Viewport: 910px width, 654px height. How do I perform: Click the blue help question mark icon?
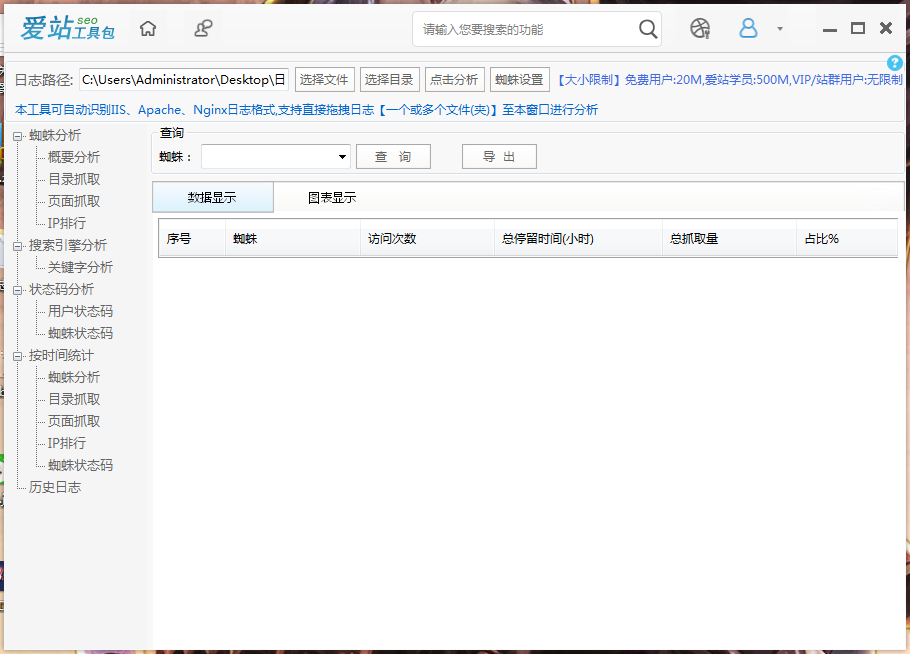coord(895,63)
